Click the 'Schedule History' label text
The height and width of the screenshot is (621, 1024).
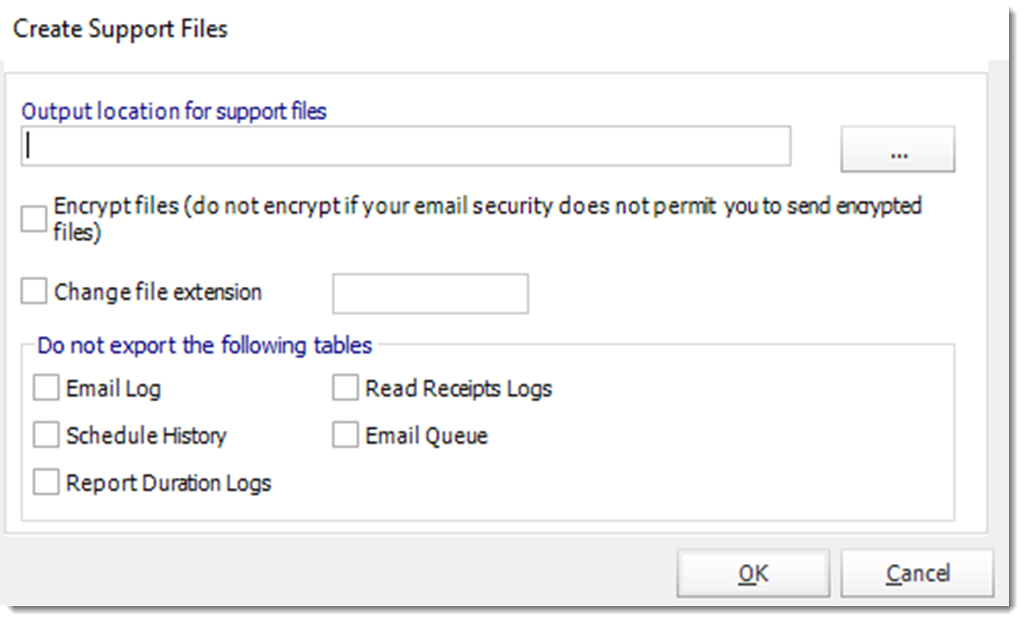tap(146, 436)
